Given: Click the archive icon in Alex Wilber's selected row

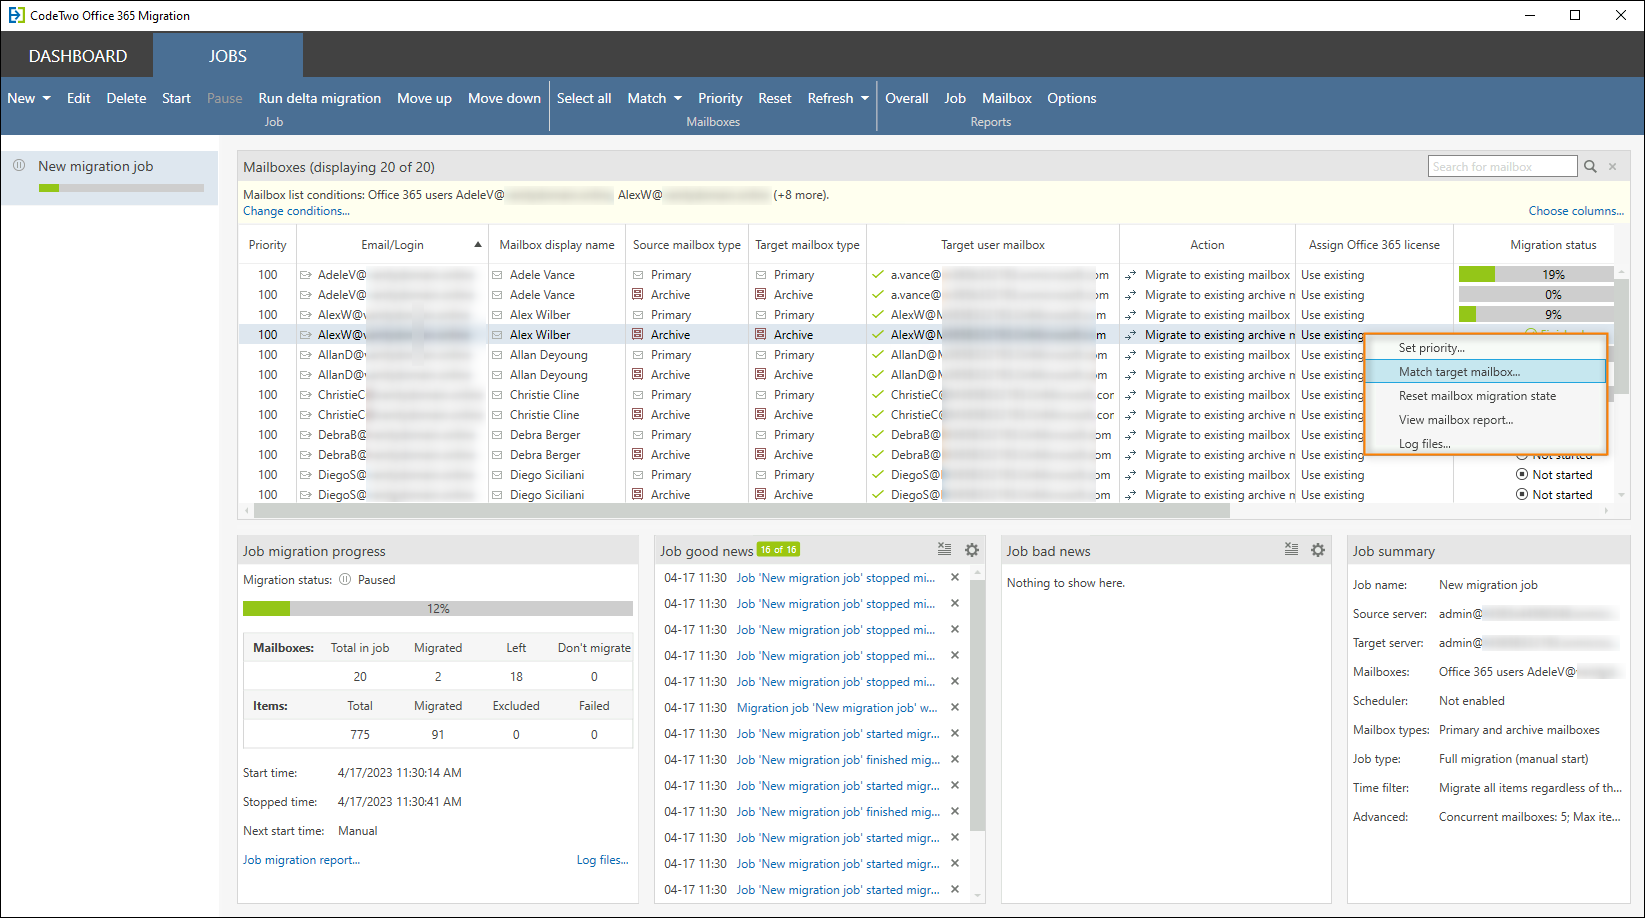Looking at the screenshot, I should pyautogui.click(x=637, y=334).
